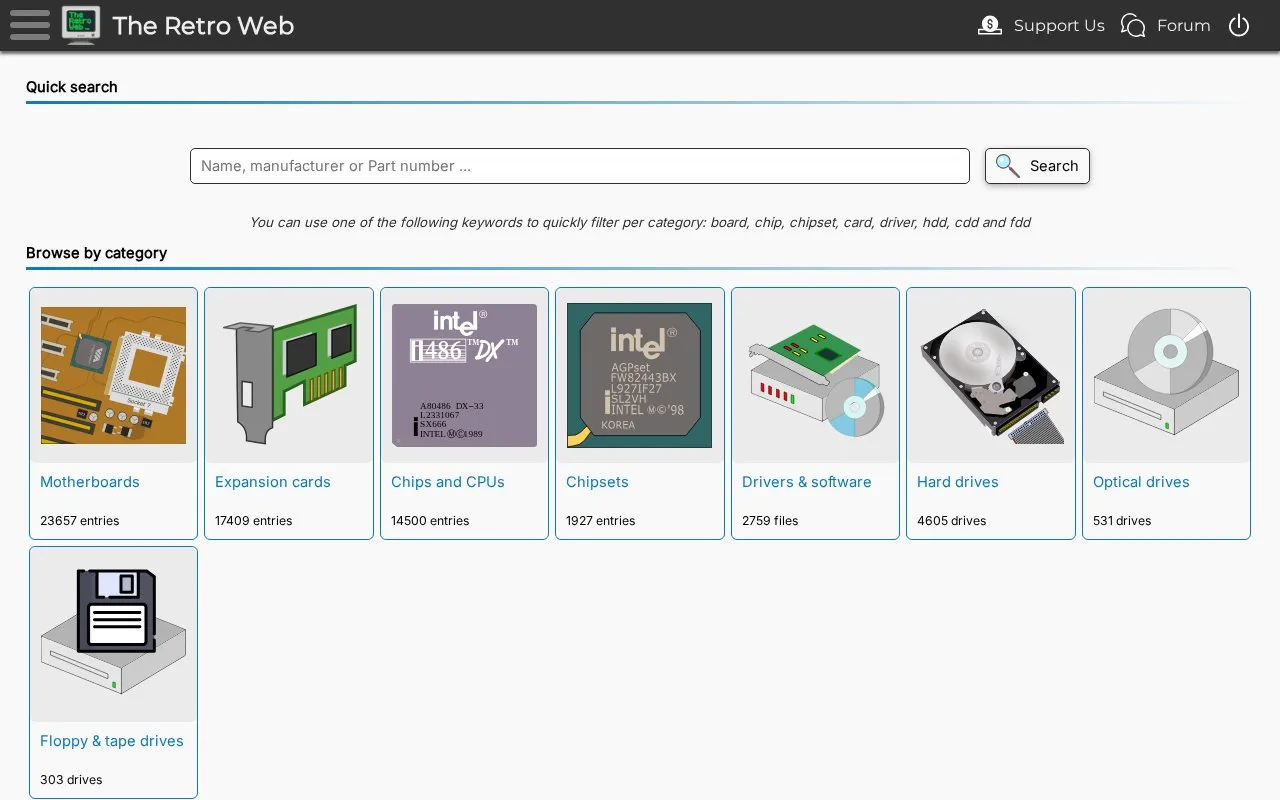Screen dimensions: 1280x800
Task: Open the Motherboards category image
Action: 113,375
